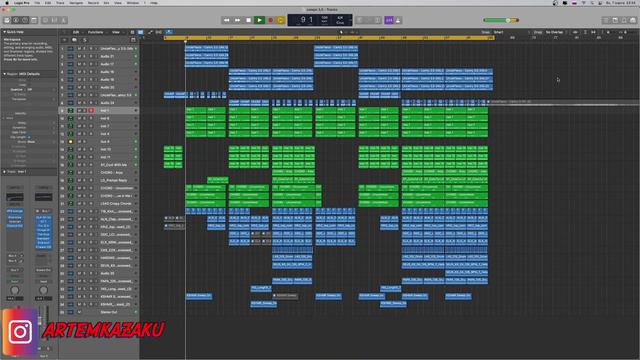Open Smart Controls from control bar

pyautogui.click(x=45, y=20)
